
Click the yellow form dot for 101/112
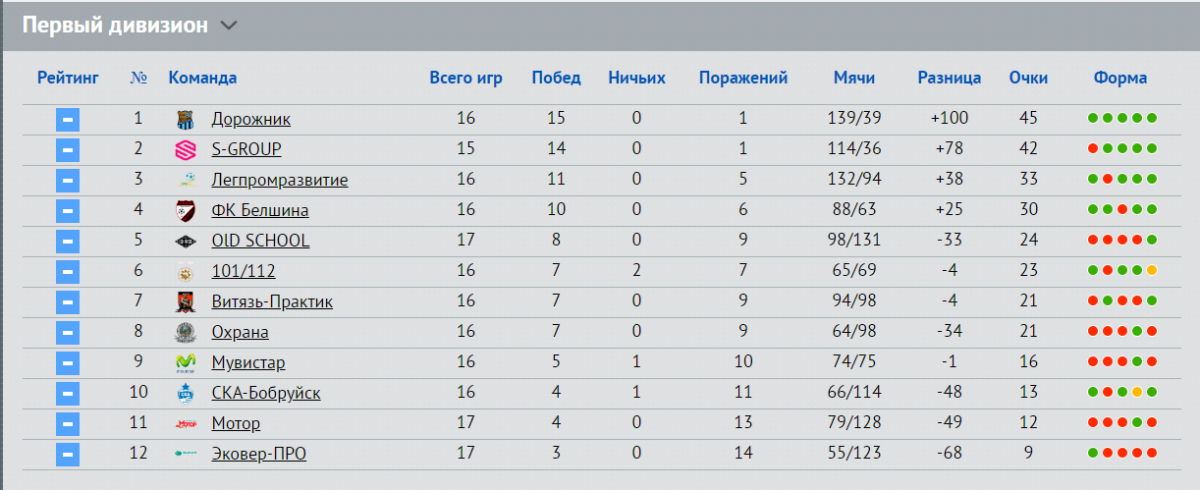[x=1152, y=271]
